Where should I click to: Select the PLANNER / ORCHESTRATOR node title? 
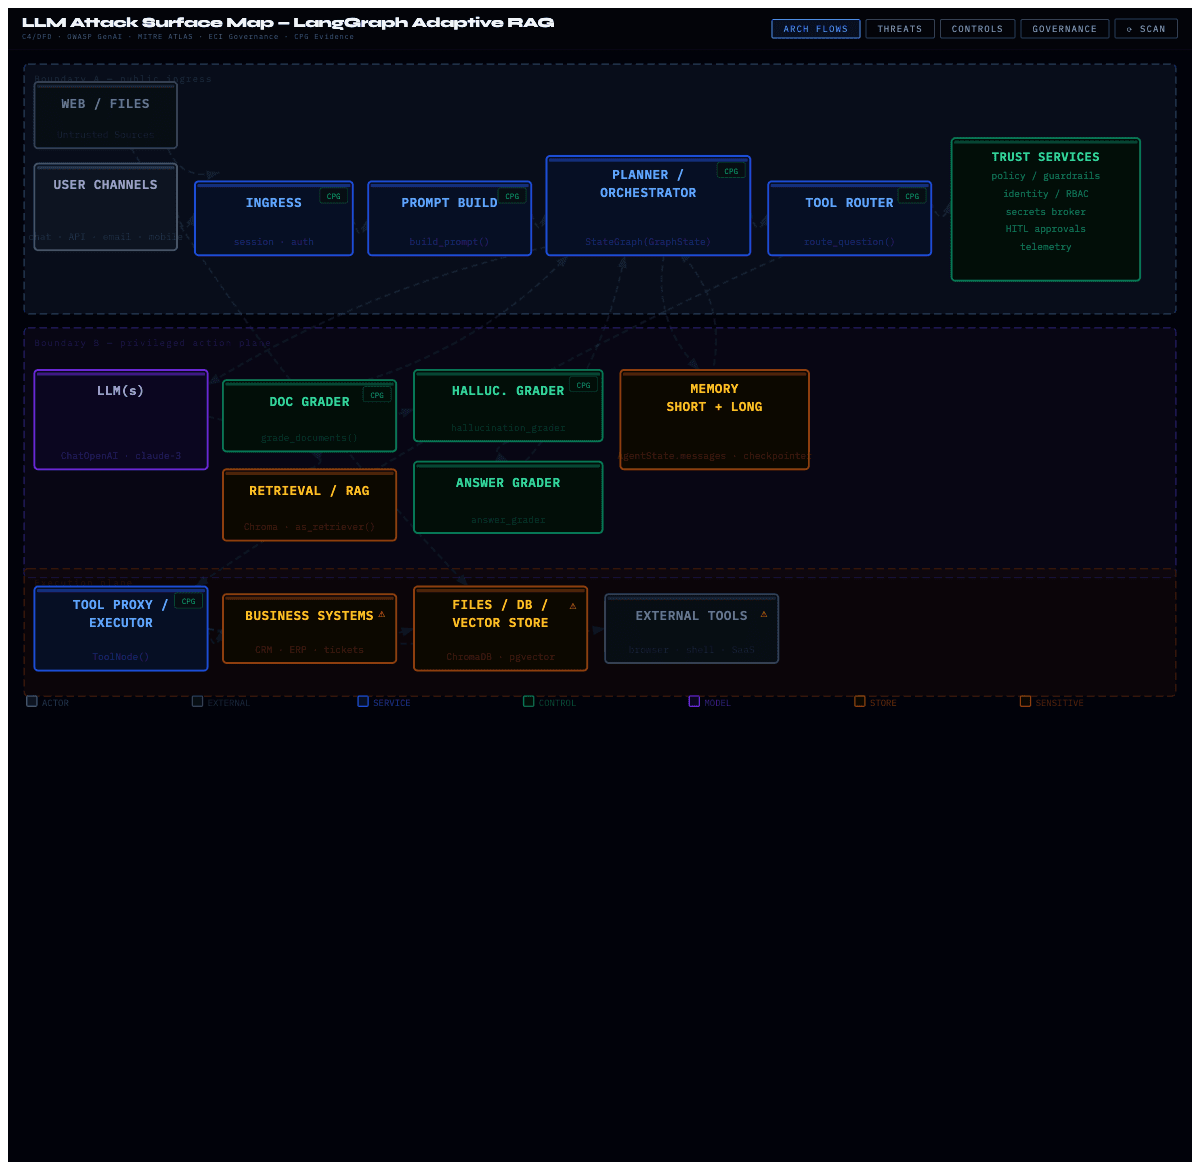pos(647,184)
